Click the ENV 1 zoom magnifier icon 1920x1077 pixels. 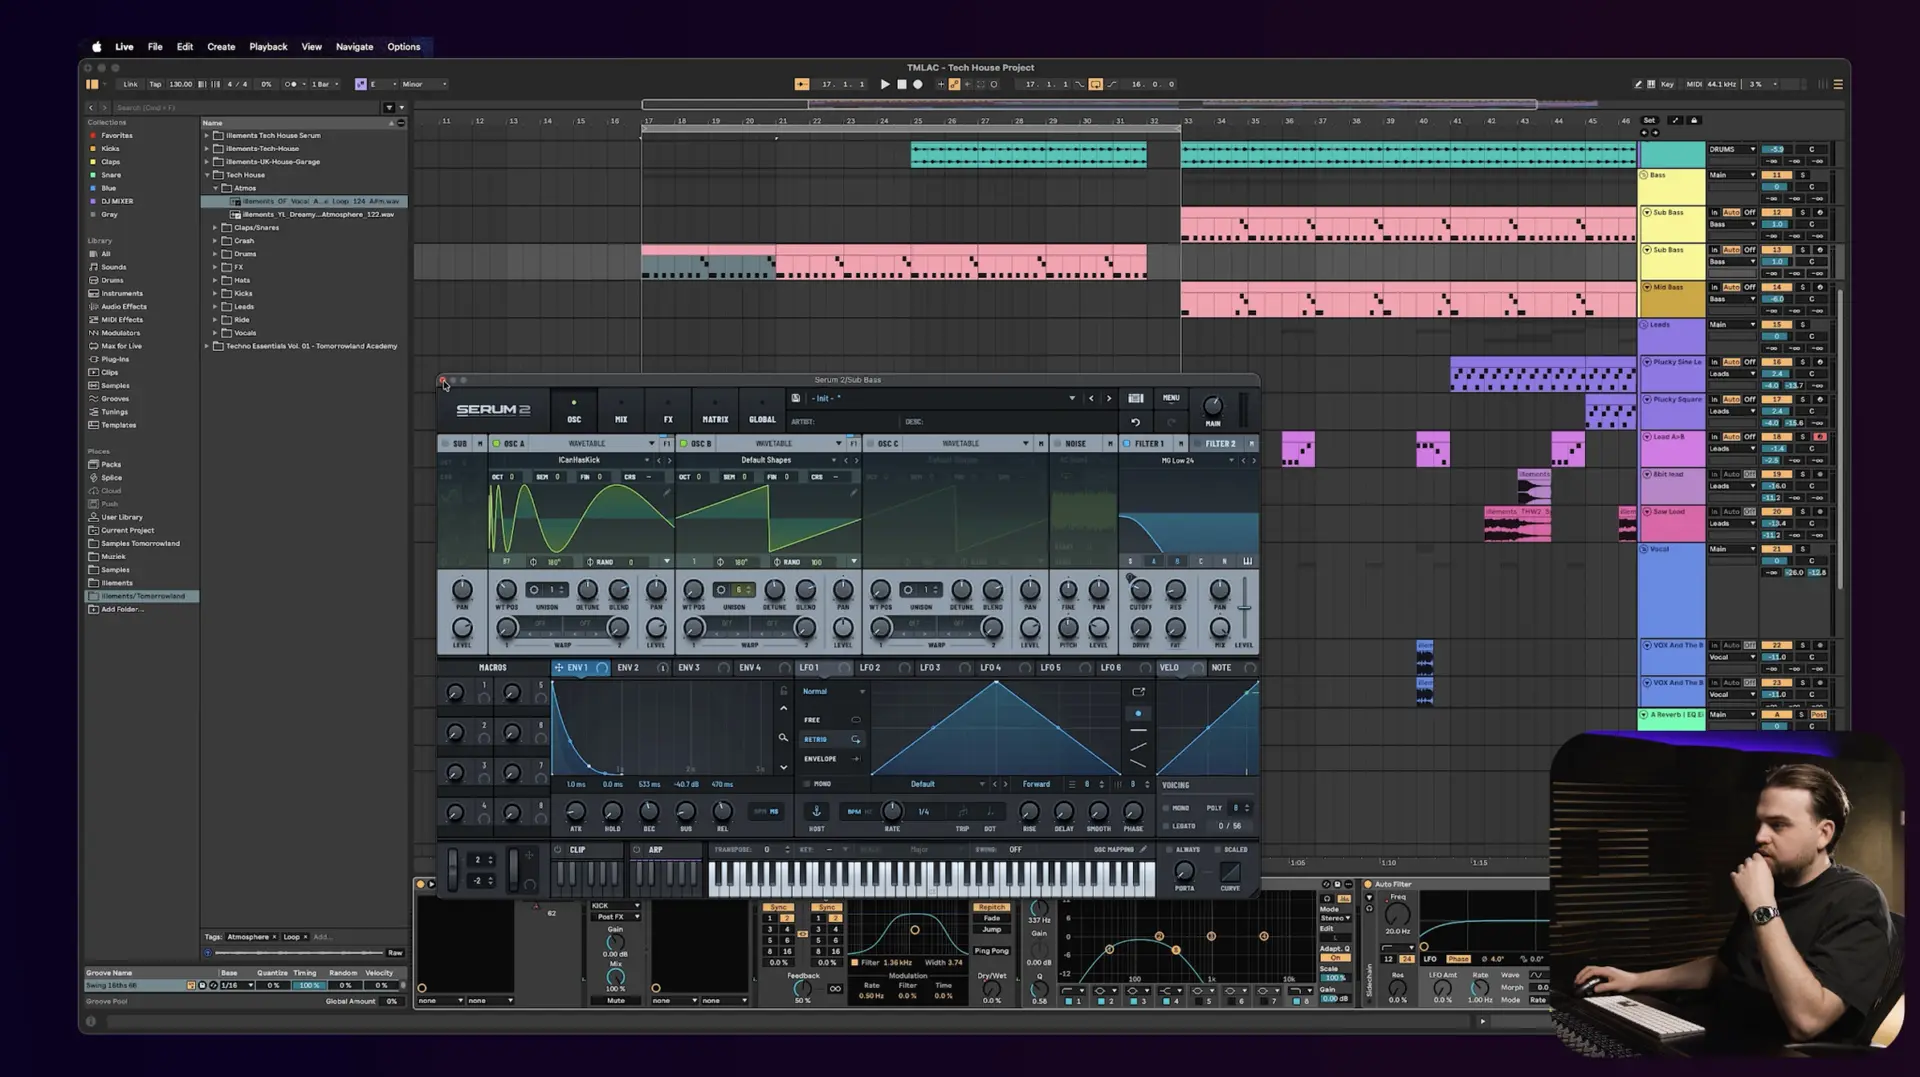click(783, 738)
